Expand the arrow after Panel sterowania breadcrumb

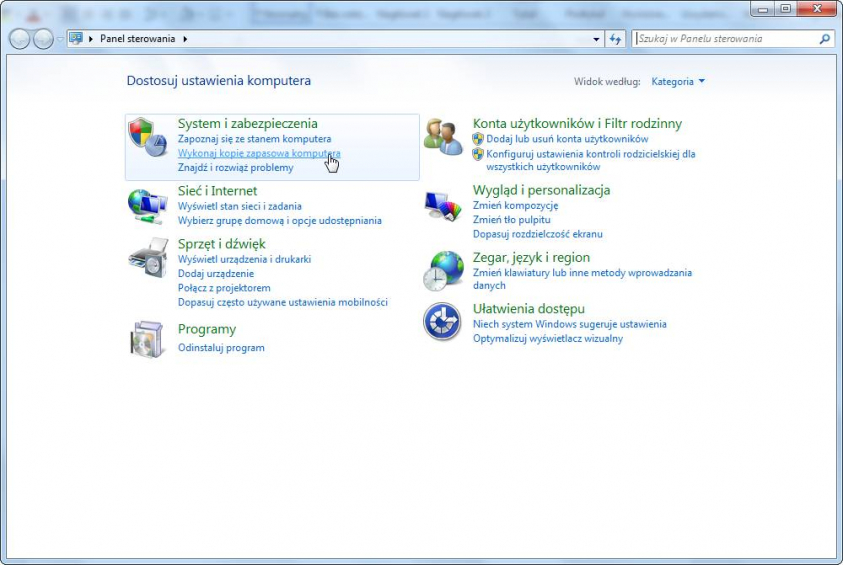(x=185, y=39)
